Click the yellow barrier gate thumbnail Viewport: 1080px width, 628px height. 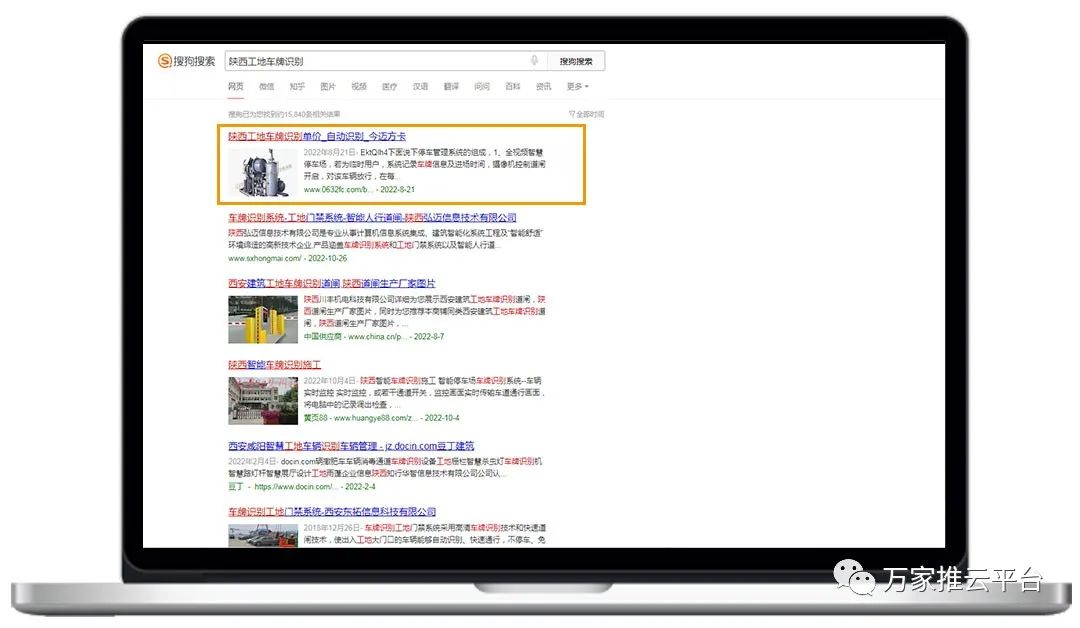click(x=263, y=319)
